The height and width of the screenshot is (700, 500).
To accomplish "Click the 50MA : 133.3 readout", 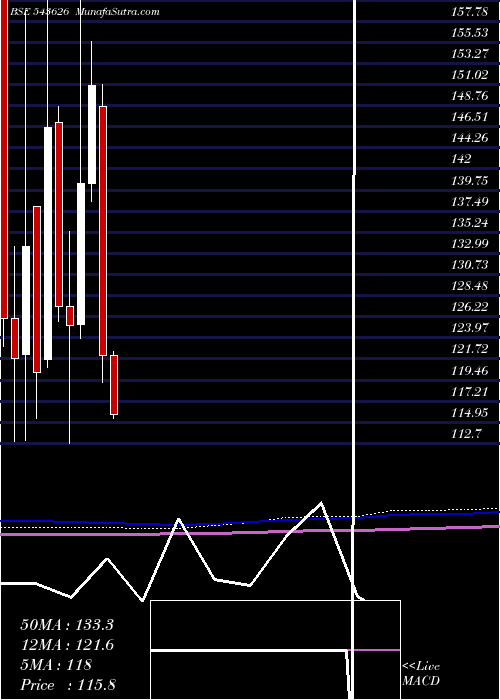I will tap(67, 625).
